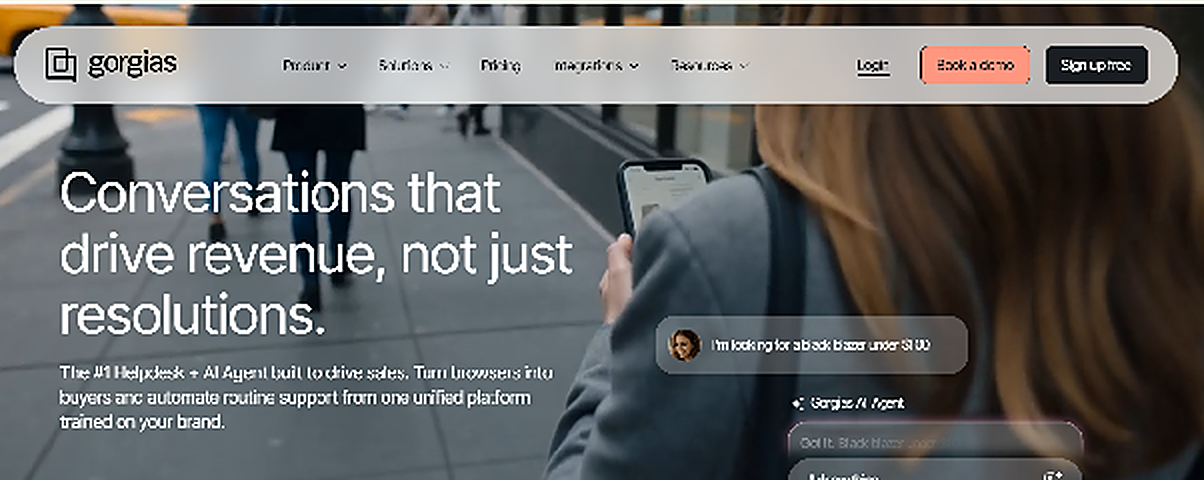The width and height of the screenshot is (1204, 480).
Task: Click the sparkle icon in chat input
Action: click(x=1052, y=475)
